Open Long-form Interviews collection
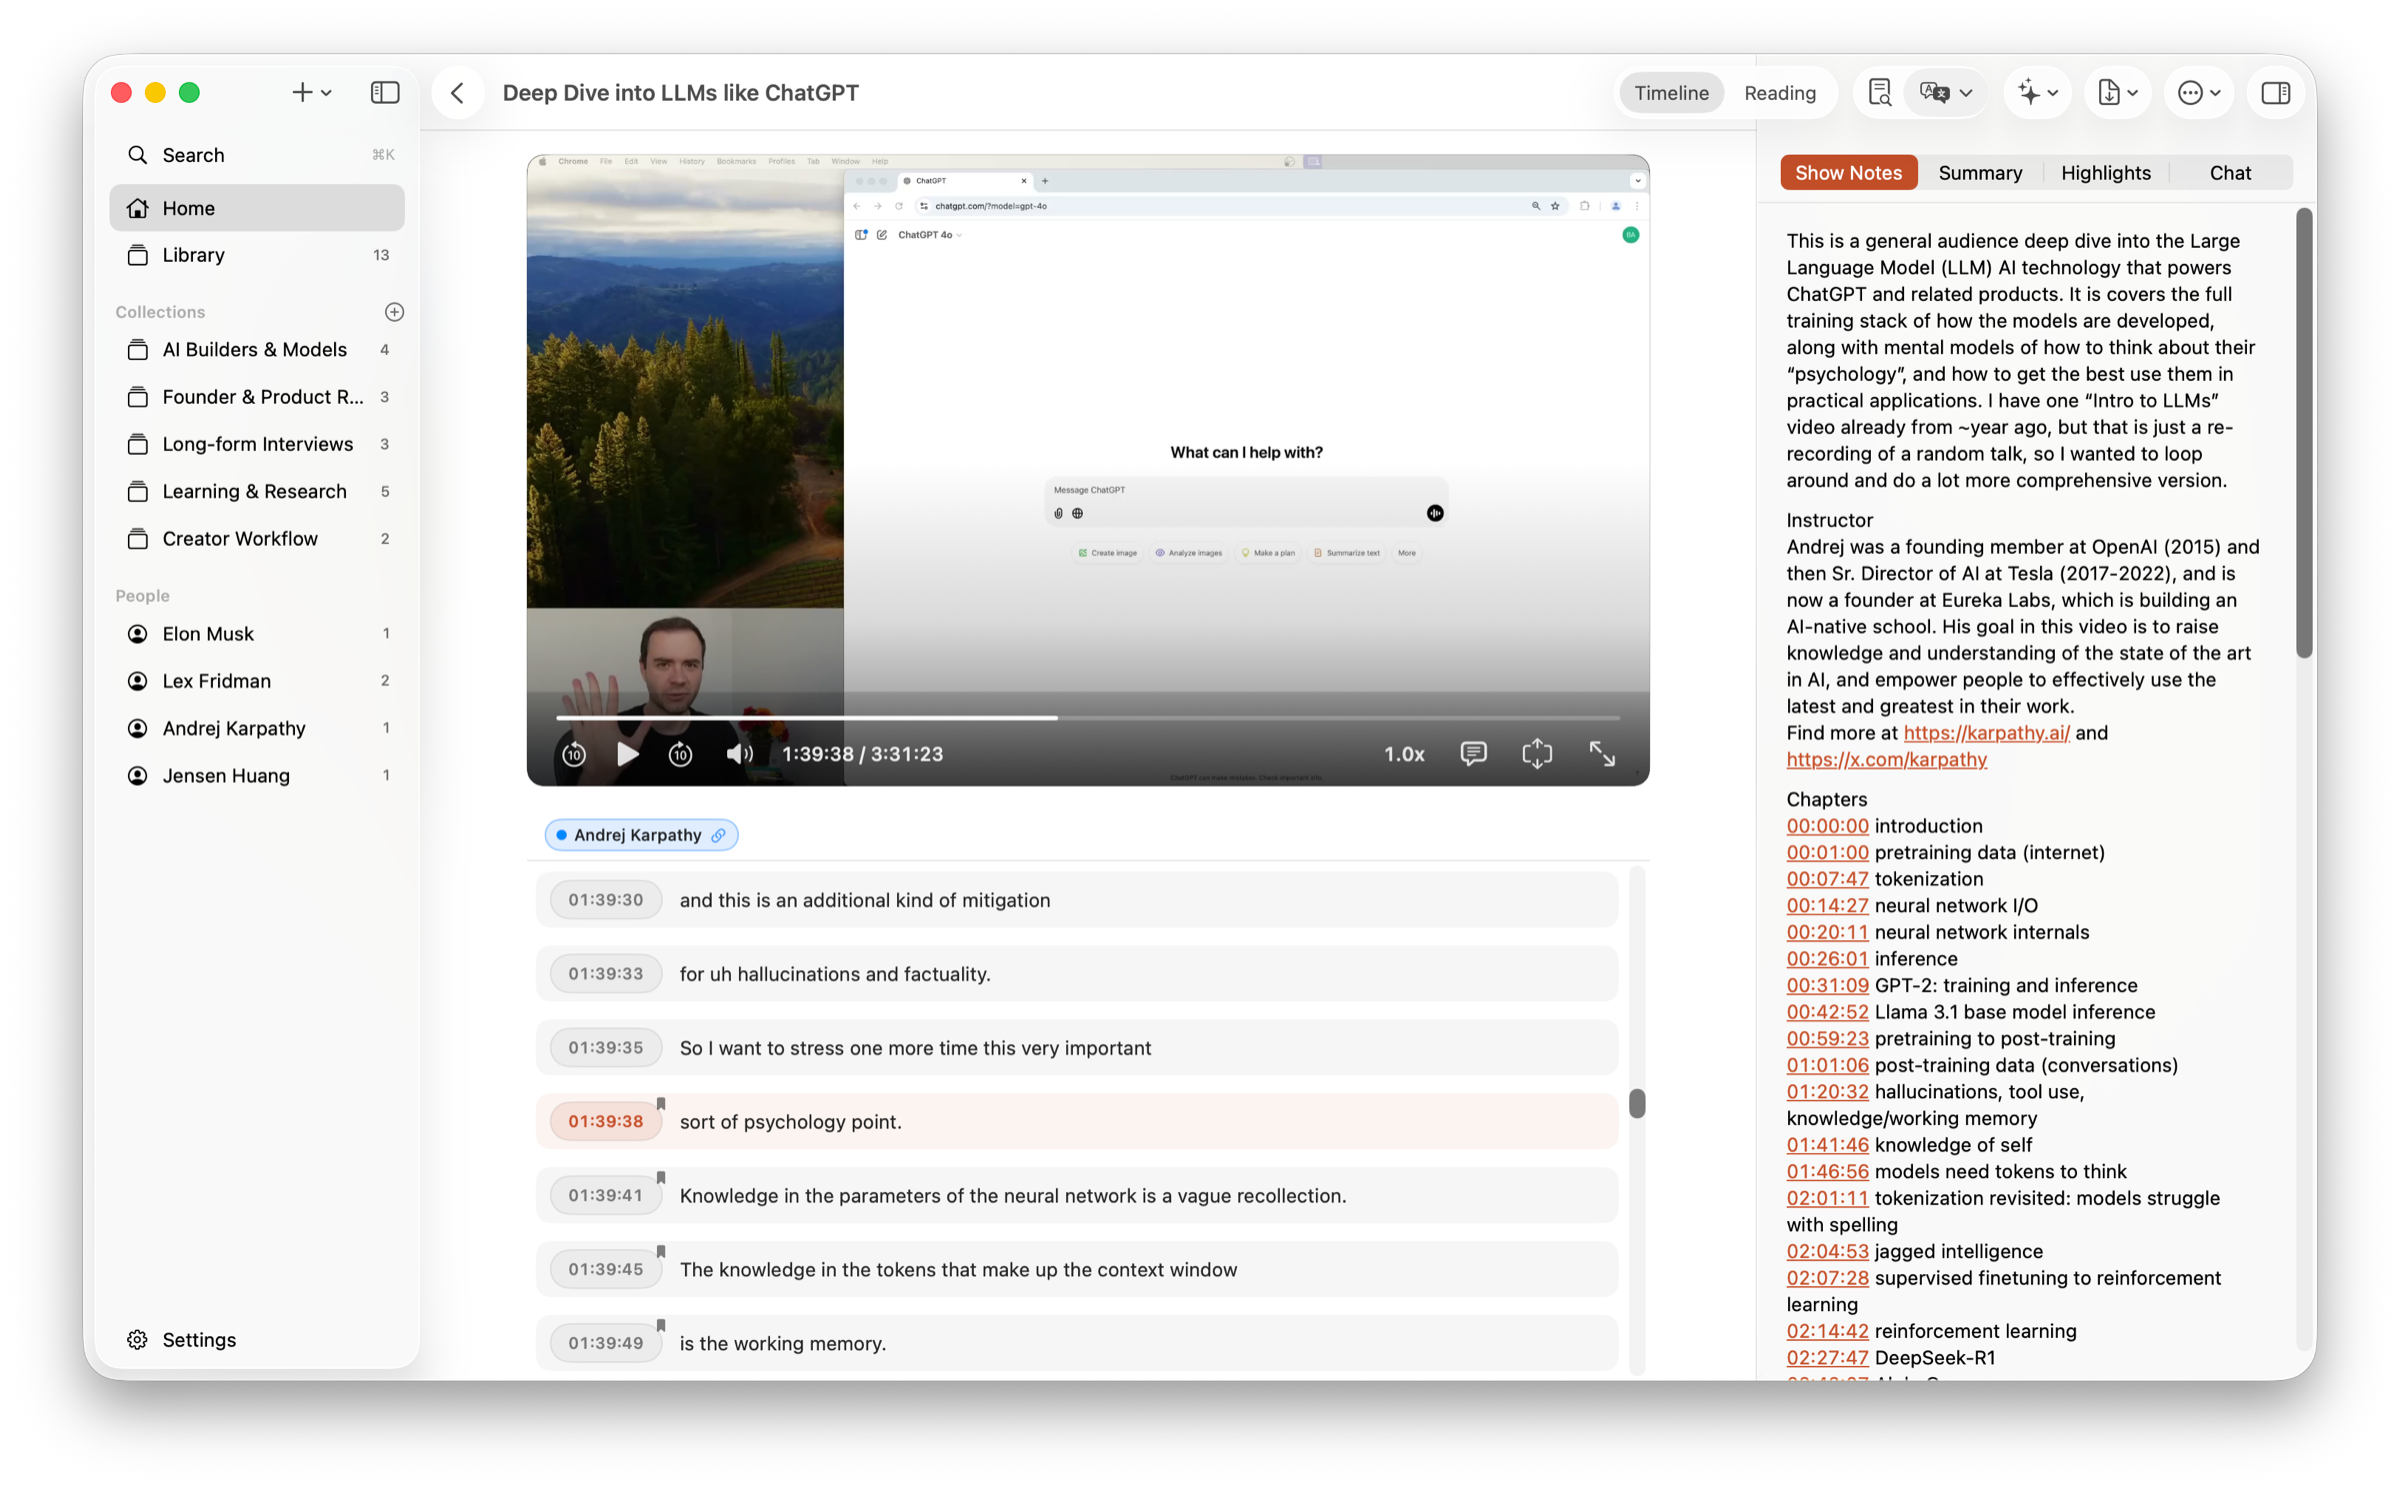 point(258,444)
